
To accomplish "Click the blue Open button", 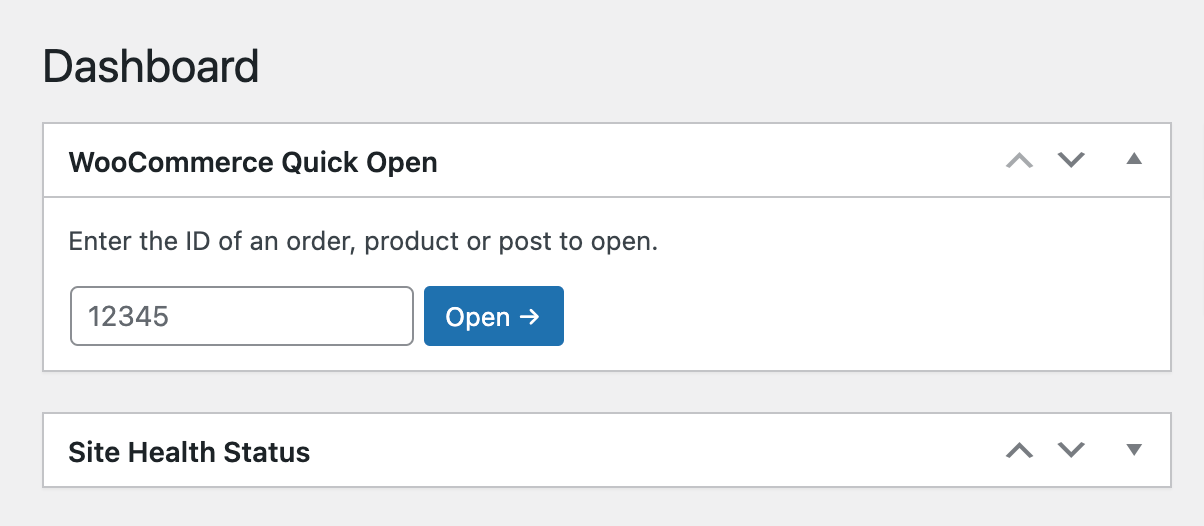I will (x=494, y=316).
